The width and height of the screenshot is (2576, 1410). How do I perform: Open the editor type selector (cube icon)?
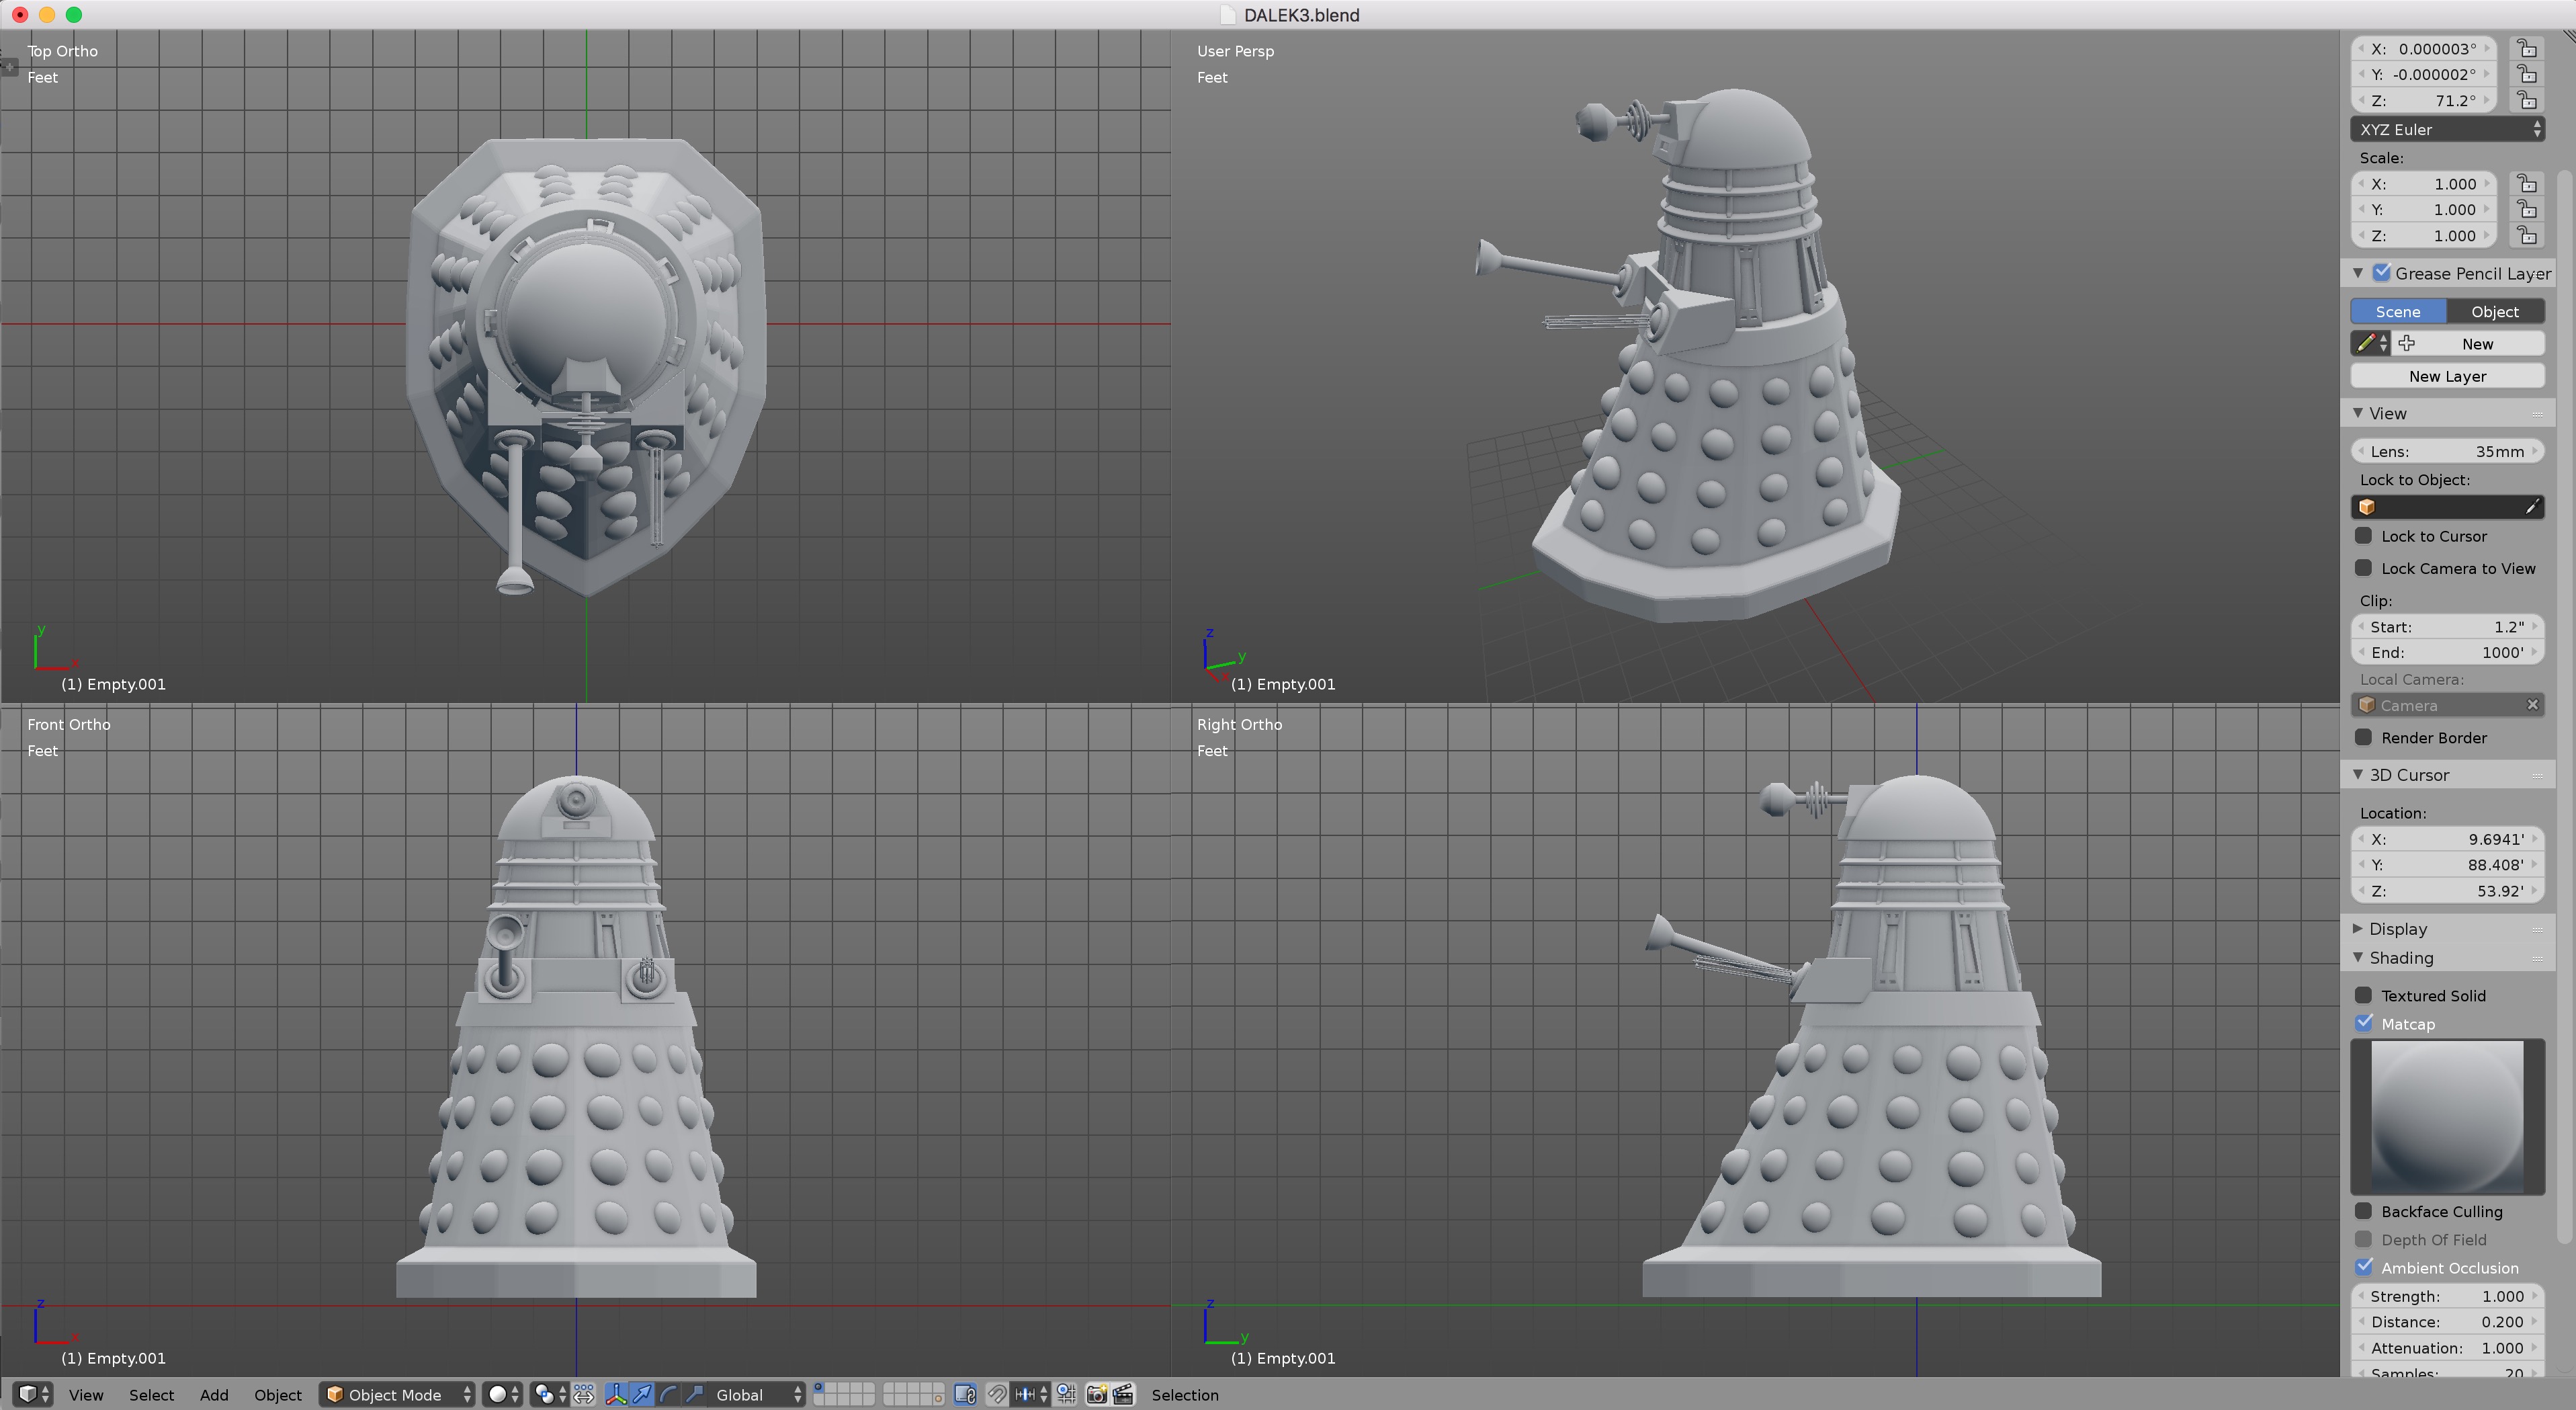tap(34, 1394)
